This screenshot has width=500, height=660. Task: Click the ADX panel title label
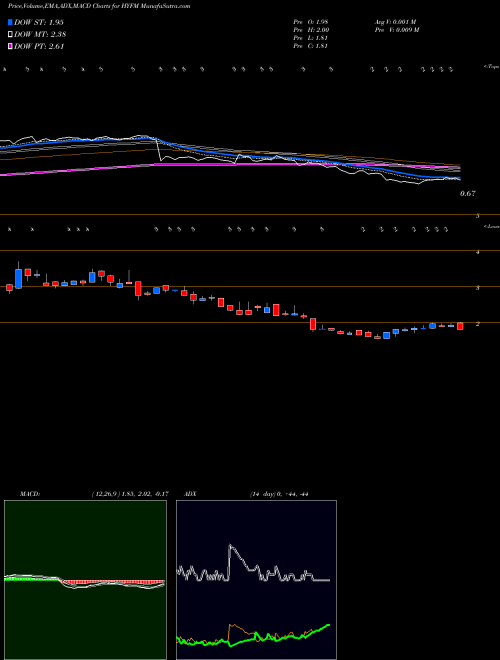pos(188,494)
